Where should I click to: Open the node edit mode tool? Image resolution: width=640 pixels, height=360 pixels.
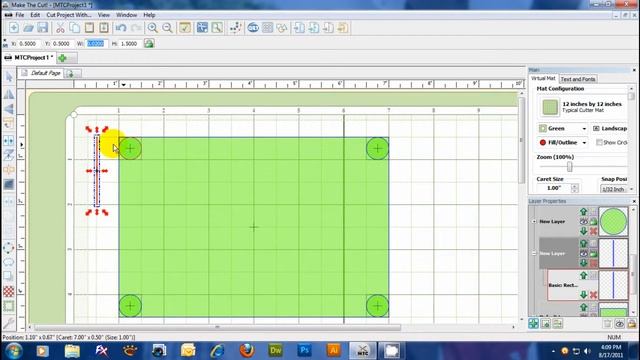pyautogui.click(x=236, y=28)
